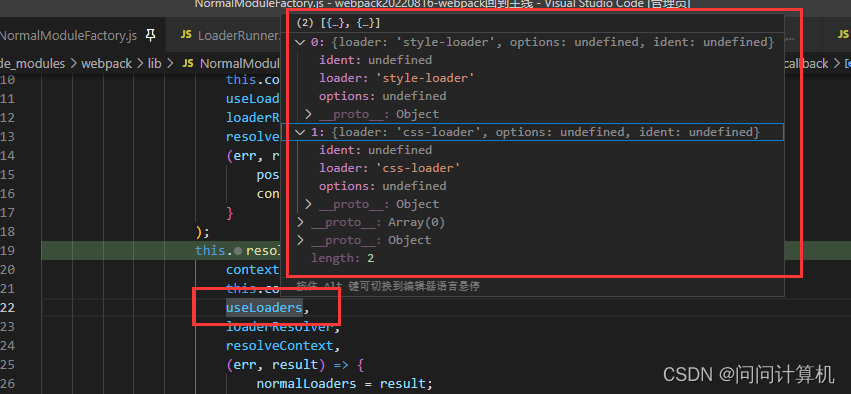Switch to the NormalModuleFactory.js editor tab
This screenshot has width=851, height=394.
68,36
